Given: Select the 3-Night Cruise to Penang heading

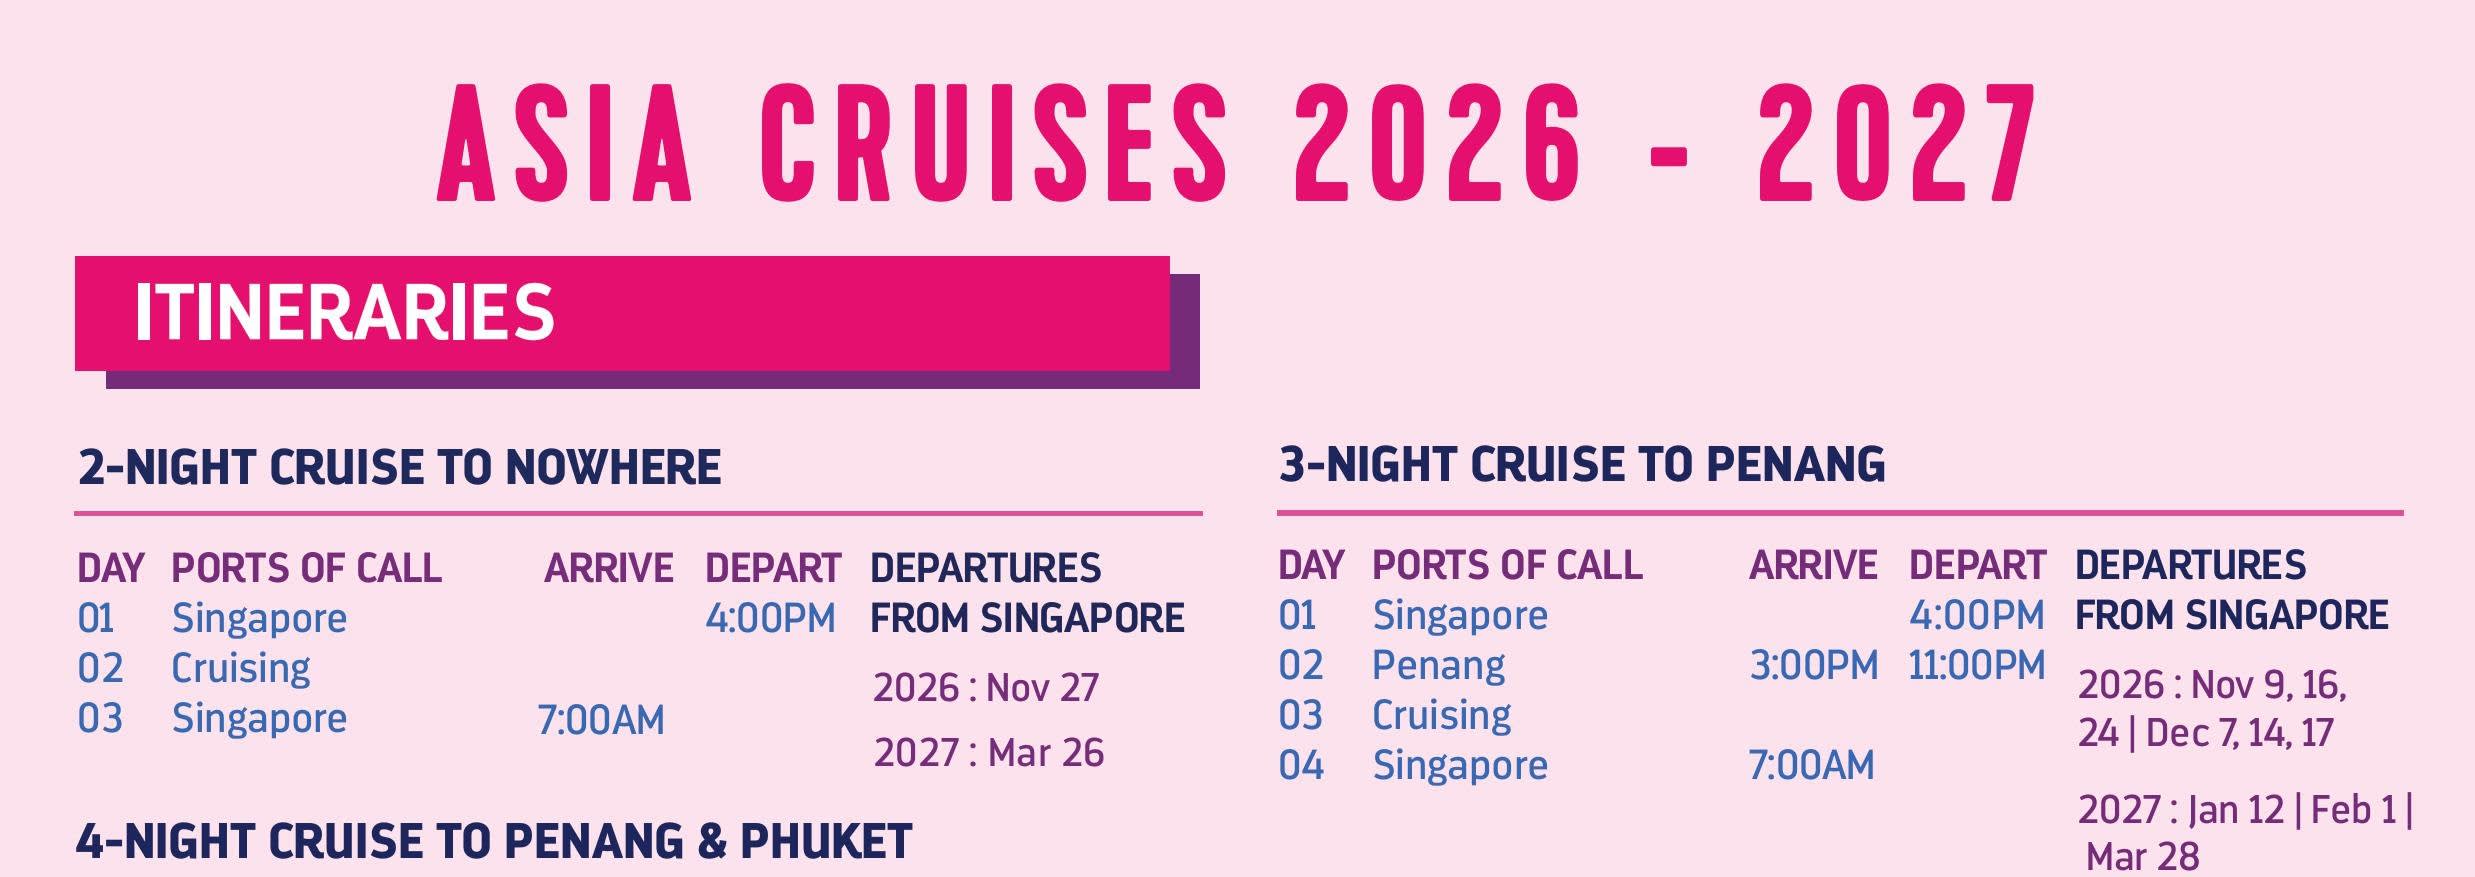Looking at the screenshot, I should (1581, 465).
